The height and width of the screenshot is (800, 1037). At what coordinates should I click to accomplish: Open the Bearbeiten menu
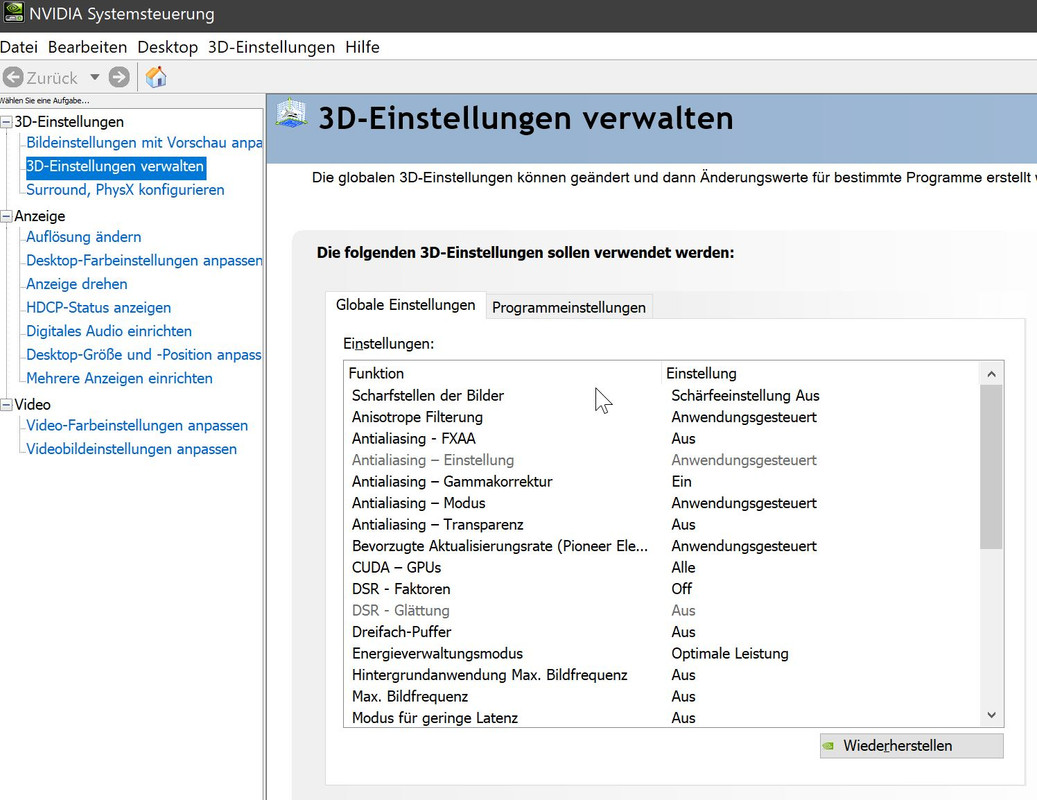point(87,47)
